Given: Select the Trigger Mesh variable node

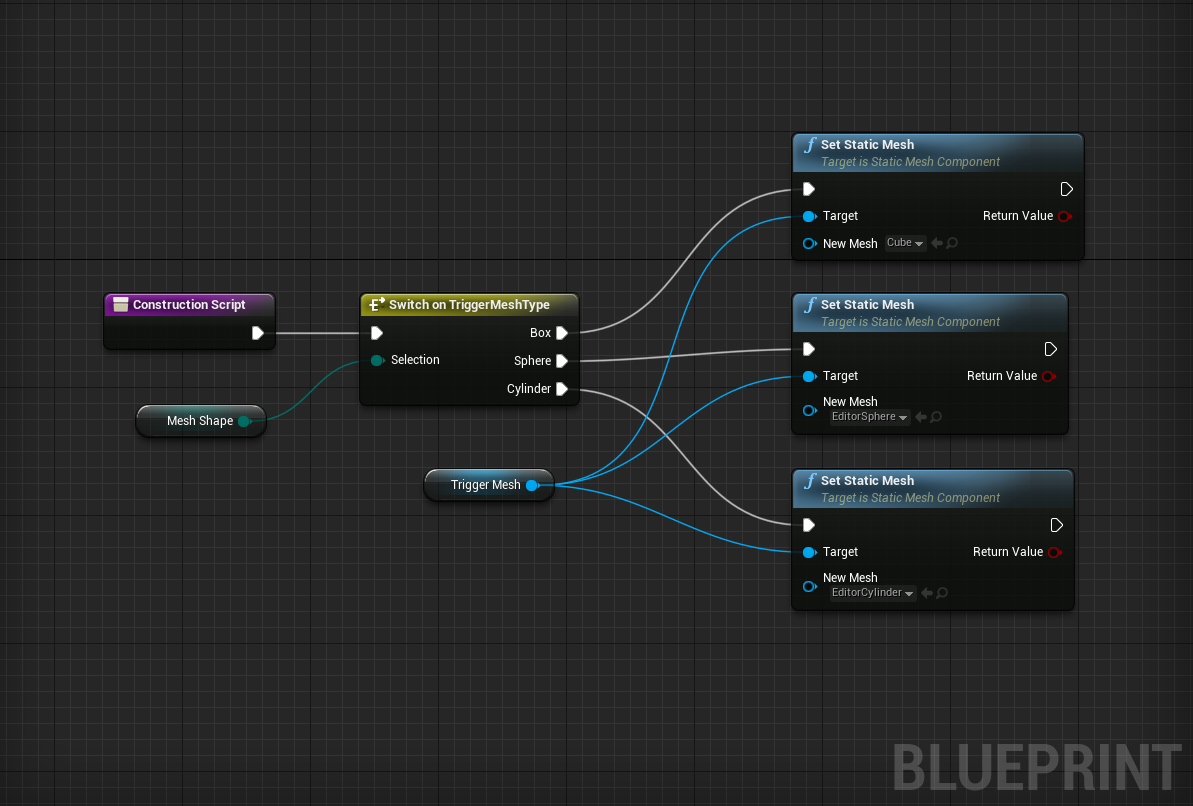Looking at the screenshot, I should tap(488, 485).
